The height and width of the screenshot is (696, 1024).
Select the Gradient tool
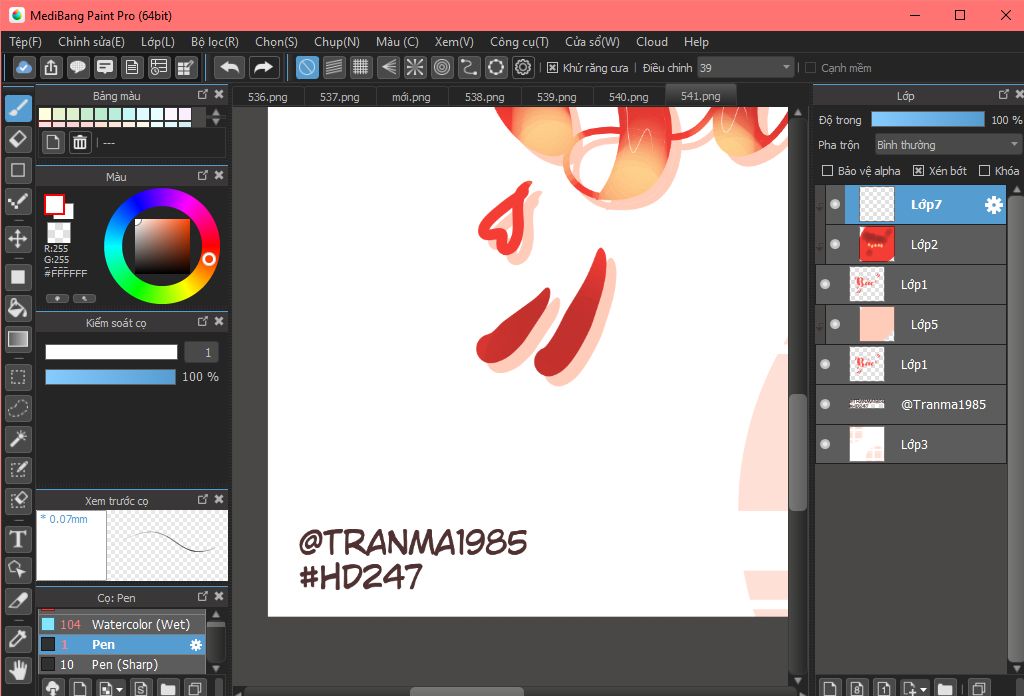[18, 339]
